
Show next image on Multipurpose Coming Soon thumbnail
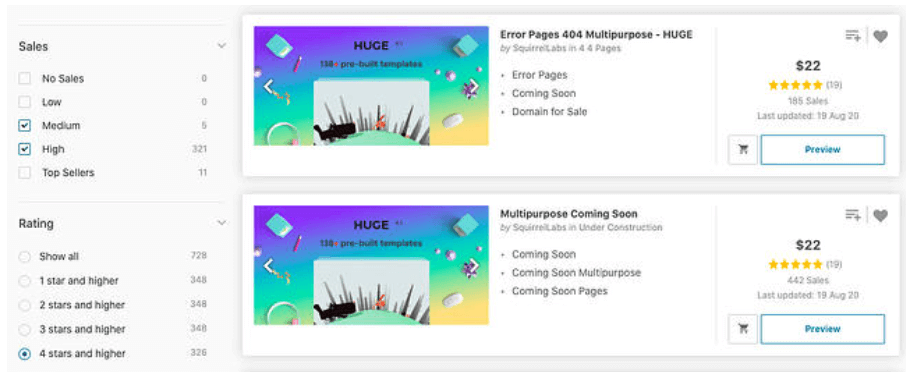(x=474, y=266)
